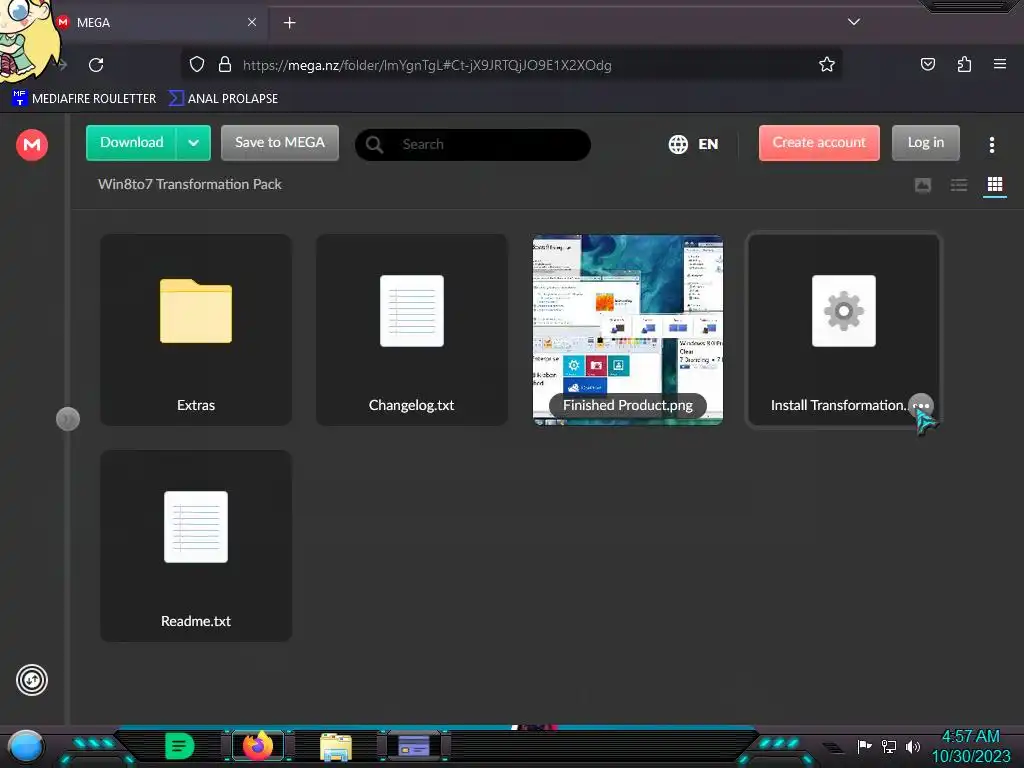The height and width of the screenshot is (768, 1024).
Task: Focus the MEGA Search field
Action: [x=473, y=144]
